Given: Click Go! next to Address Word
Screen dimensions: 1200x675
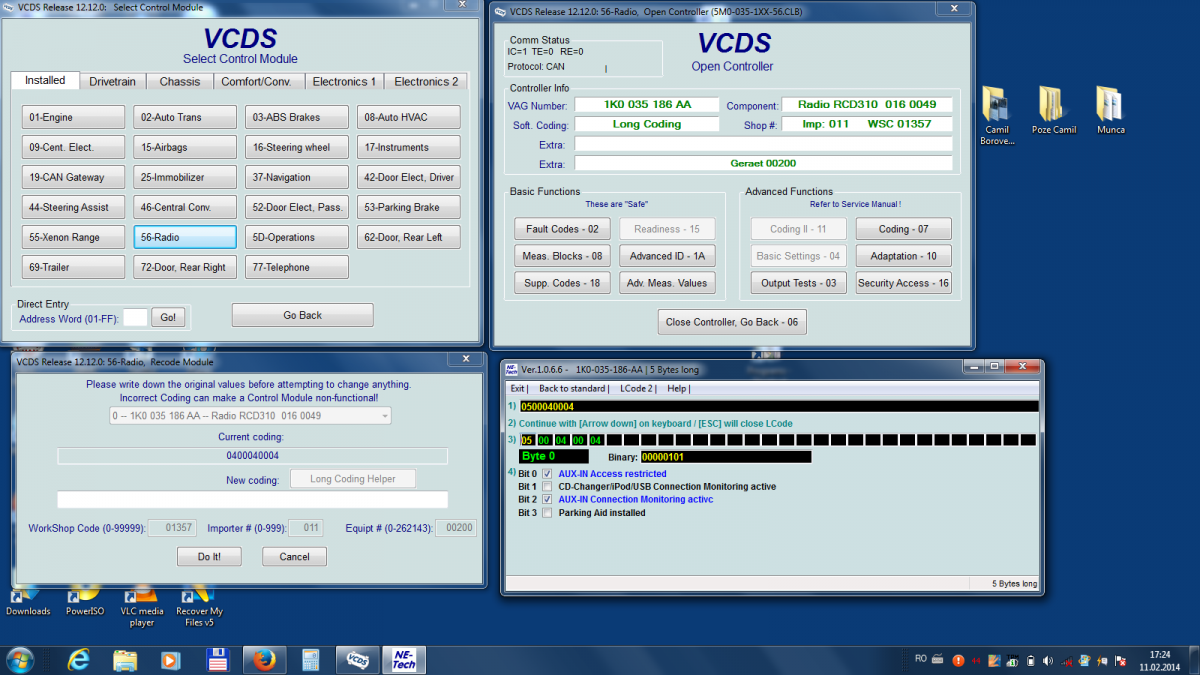Looking at the screenshot, I should (x=169, y=317).
